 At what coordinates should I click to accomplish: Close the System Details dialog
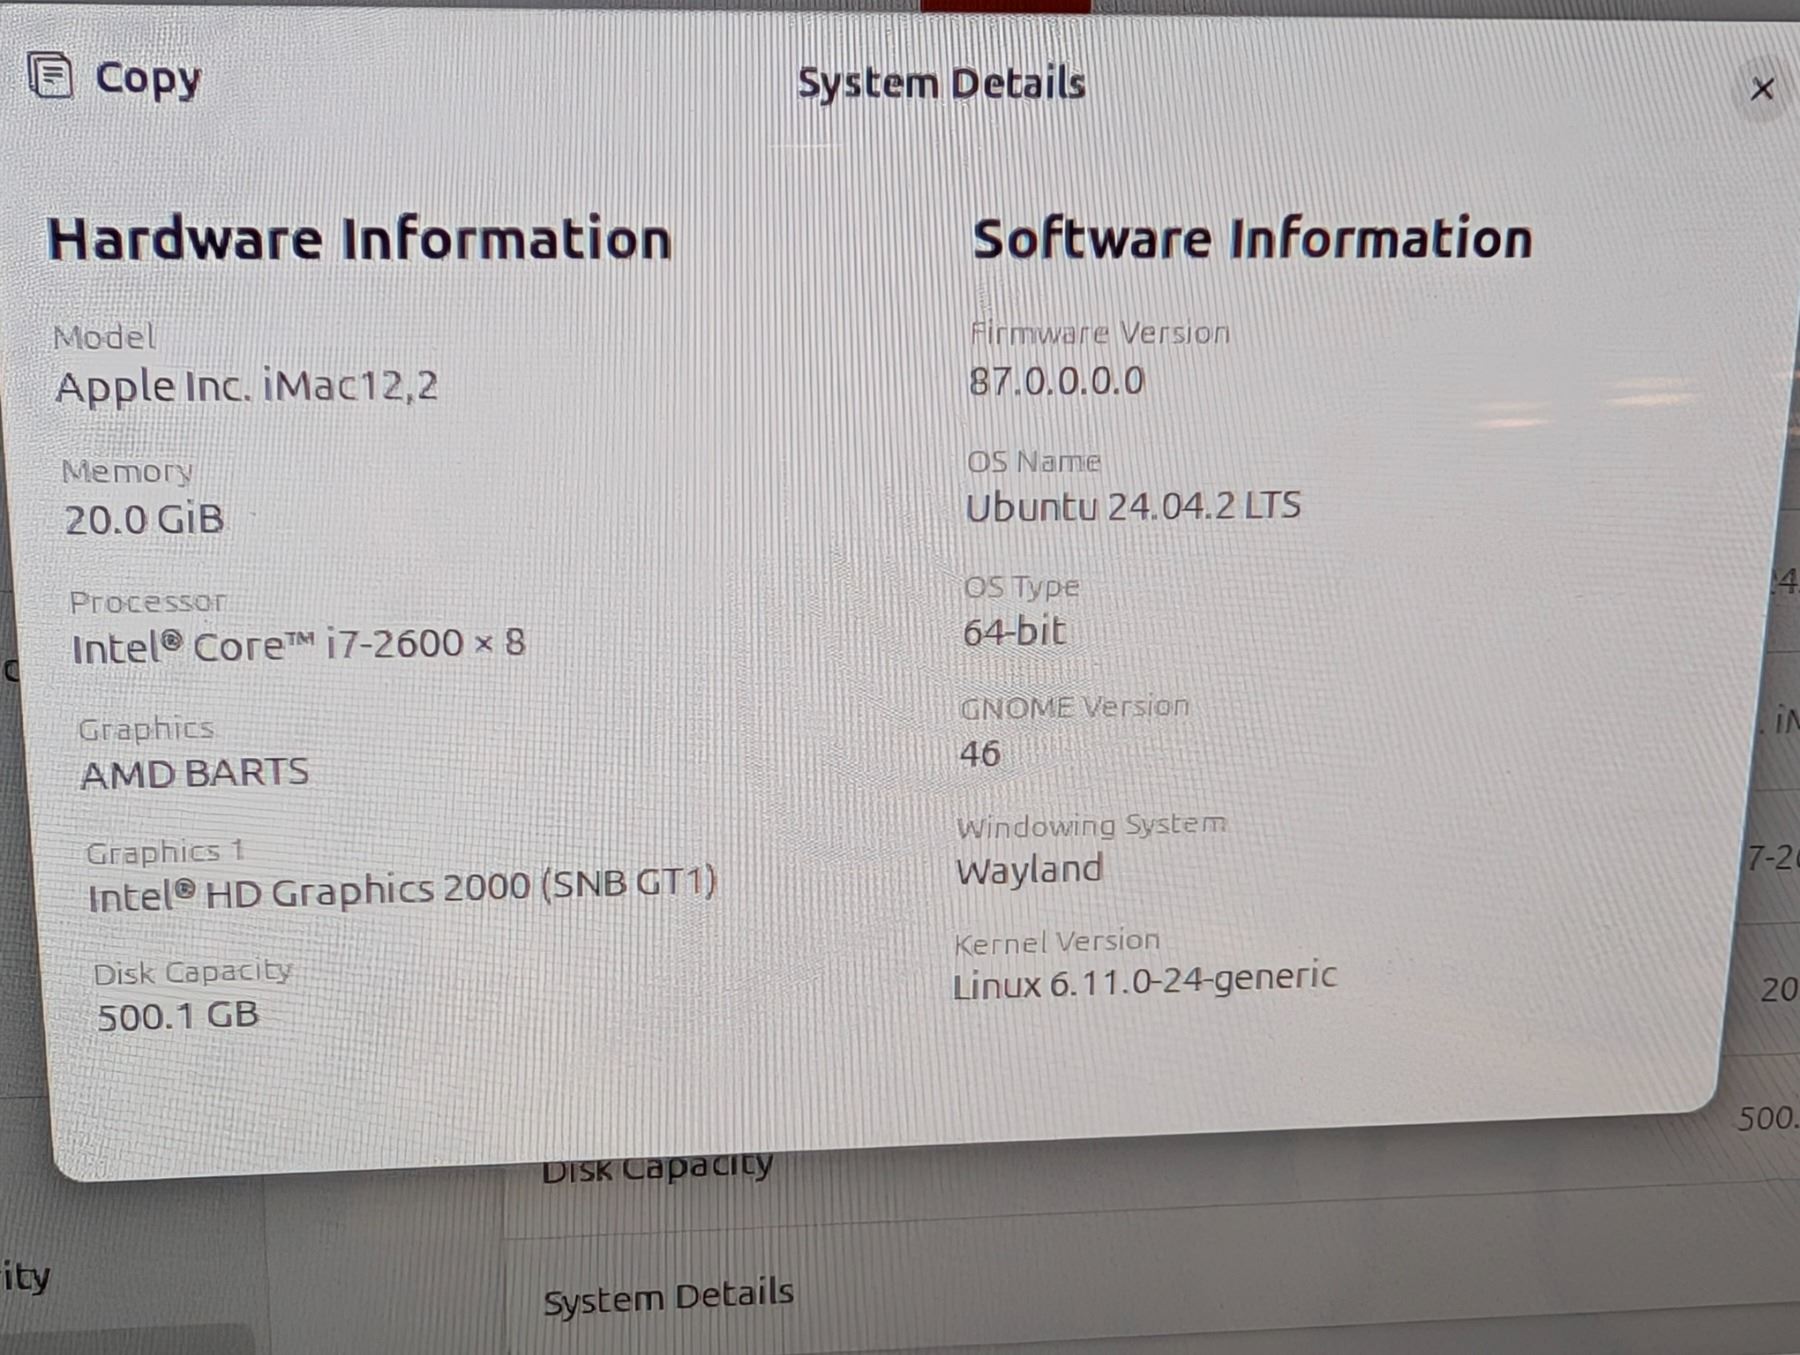(1761, 90)
